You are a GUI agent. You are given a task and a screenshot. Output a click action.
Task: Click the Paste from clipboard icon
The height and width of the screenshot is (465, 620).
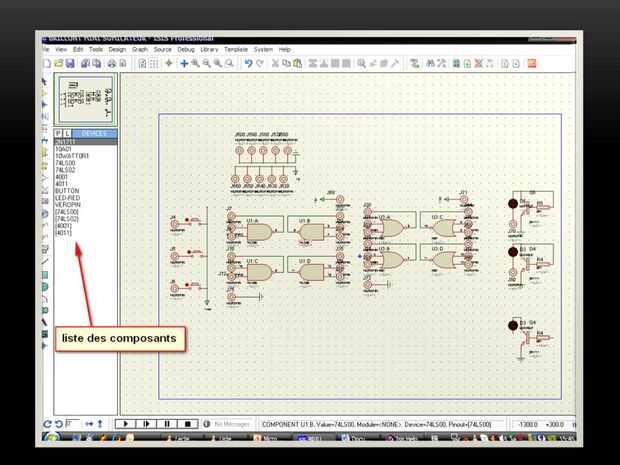(x=297, y=63)
